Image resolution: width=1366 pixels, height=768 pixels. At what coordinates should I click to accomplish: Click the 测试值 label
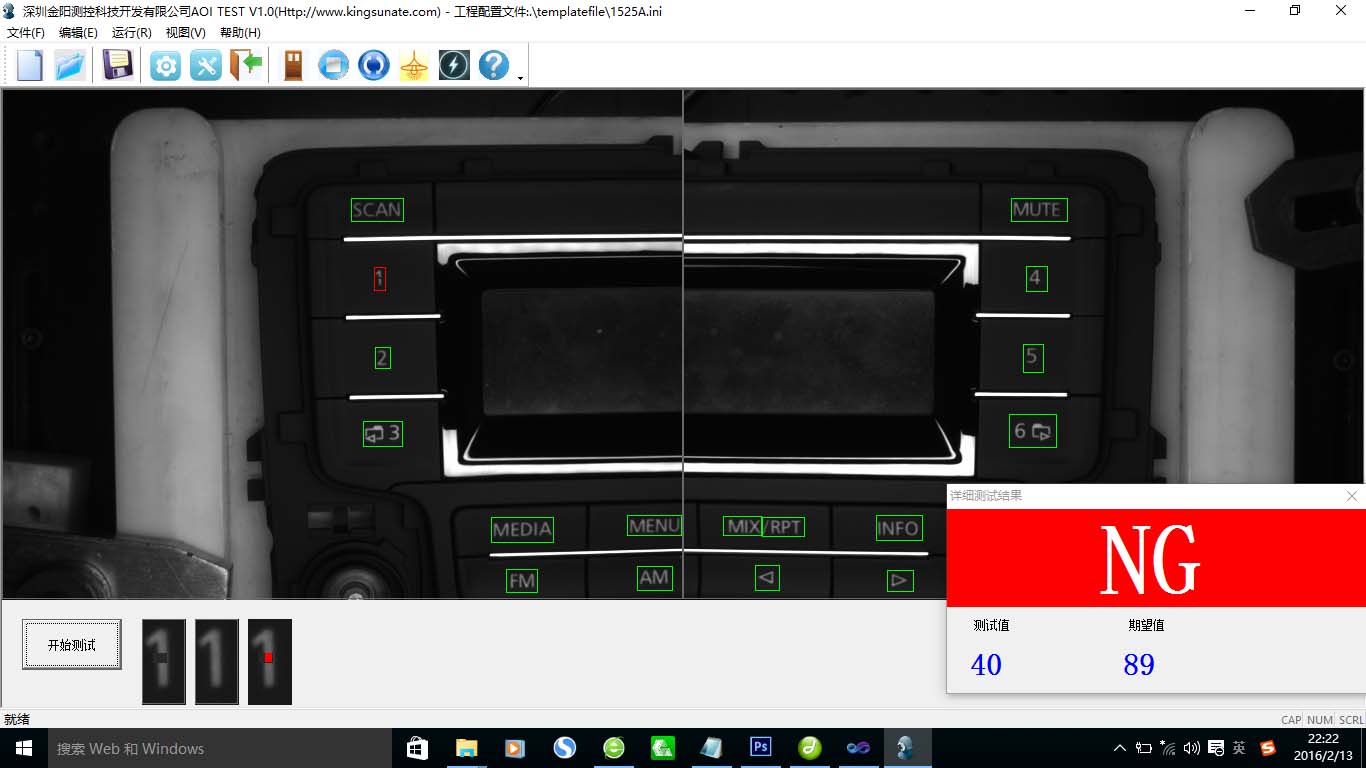coord(991,625)
